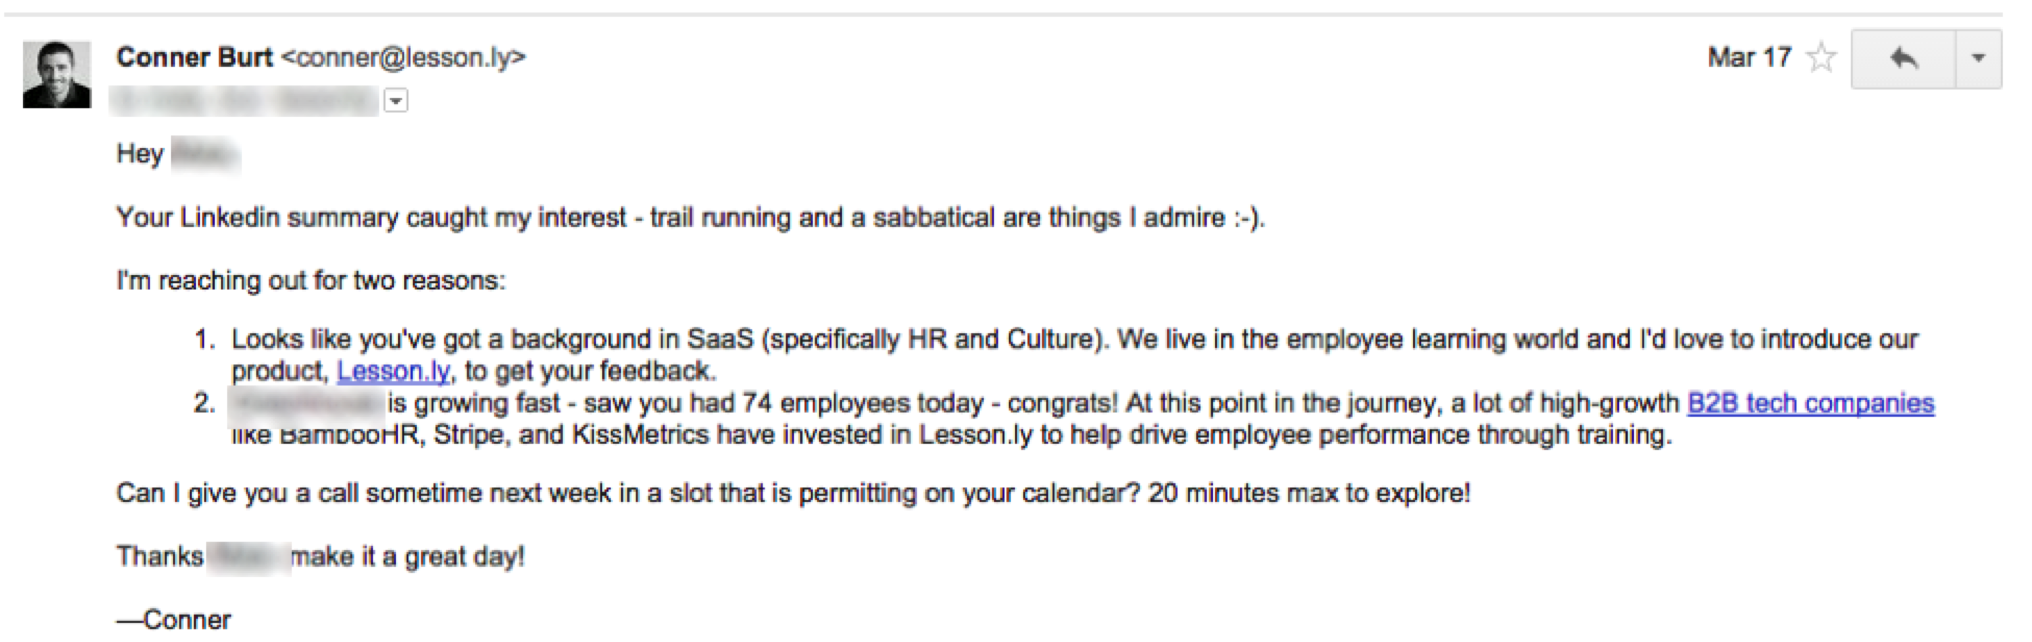Click the "—Conner" signature
Image resolution: width=2032 pixels, height=642 pixels.
click(x=174, y=620)
